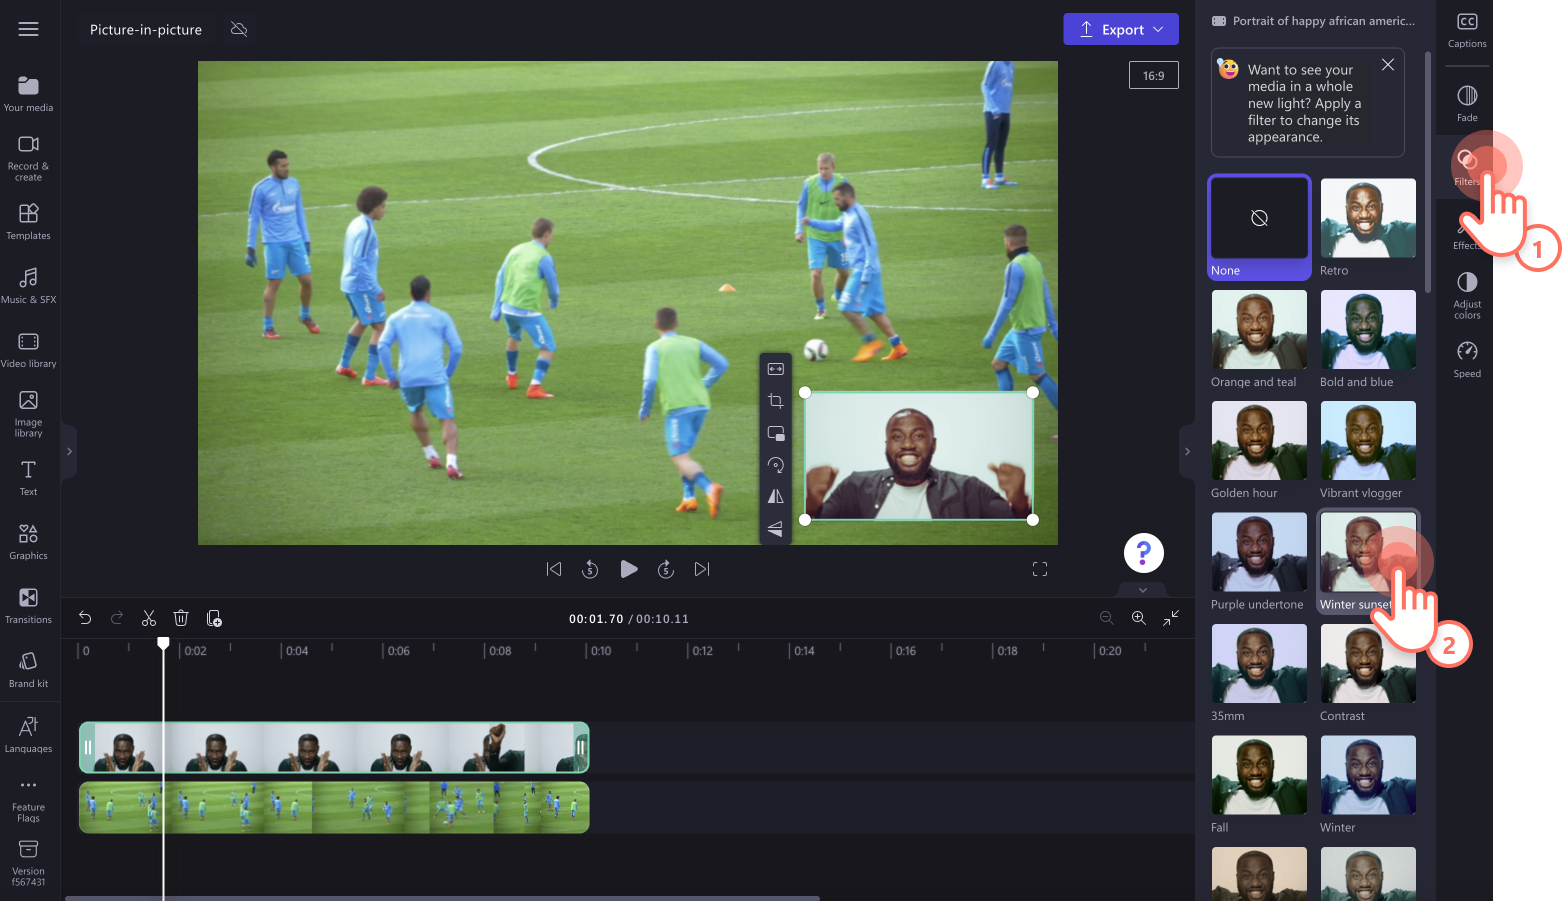Image resolution: width=1562 pixels, height=901 pixels.
Task: Open the Brand kit panel
Action: 28,670
